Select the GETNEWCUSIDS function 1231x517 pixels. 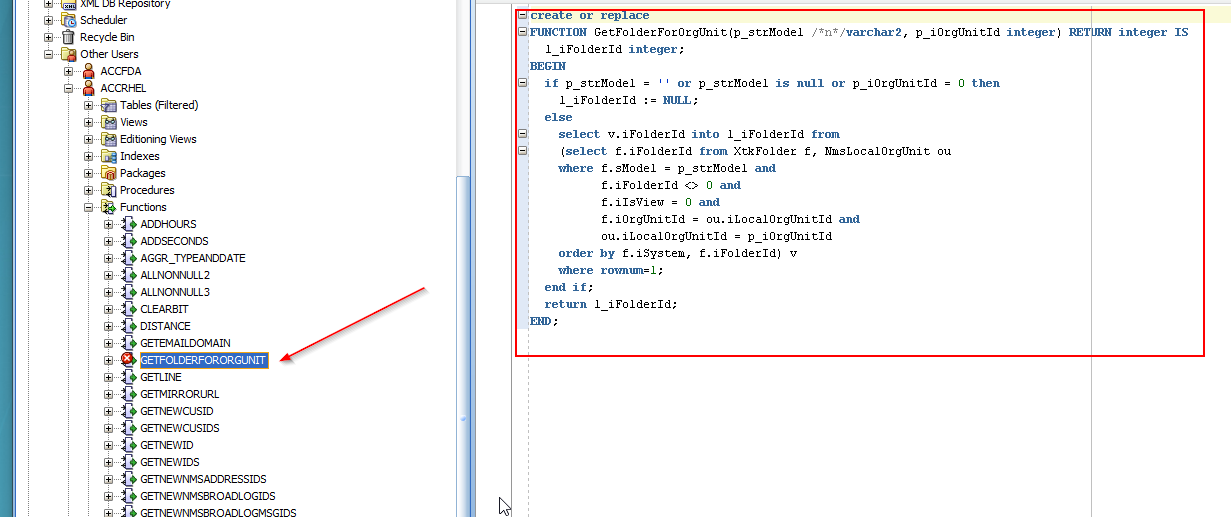click(180, 428)
